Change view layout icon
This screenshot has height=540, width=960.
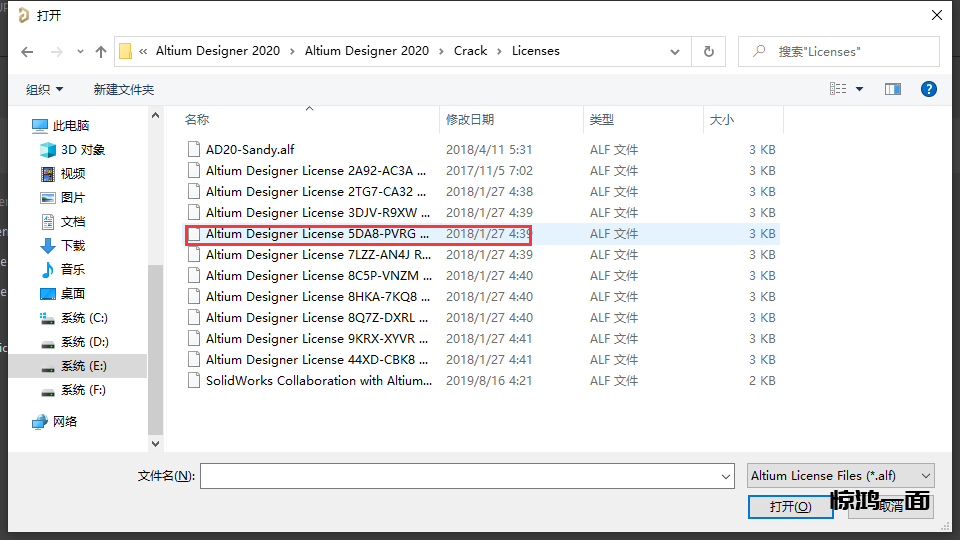838,89
